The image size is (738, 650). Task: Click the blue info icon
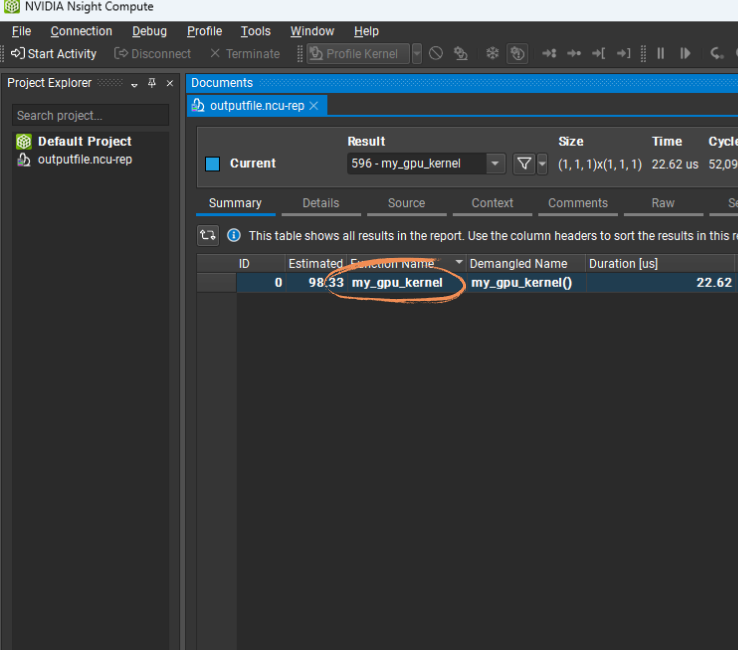pos(233,235)
